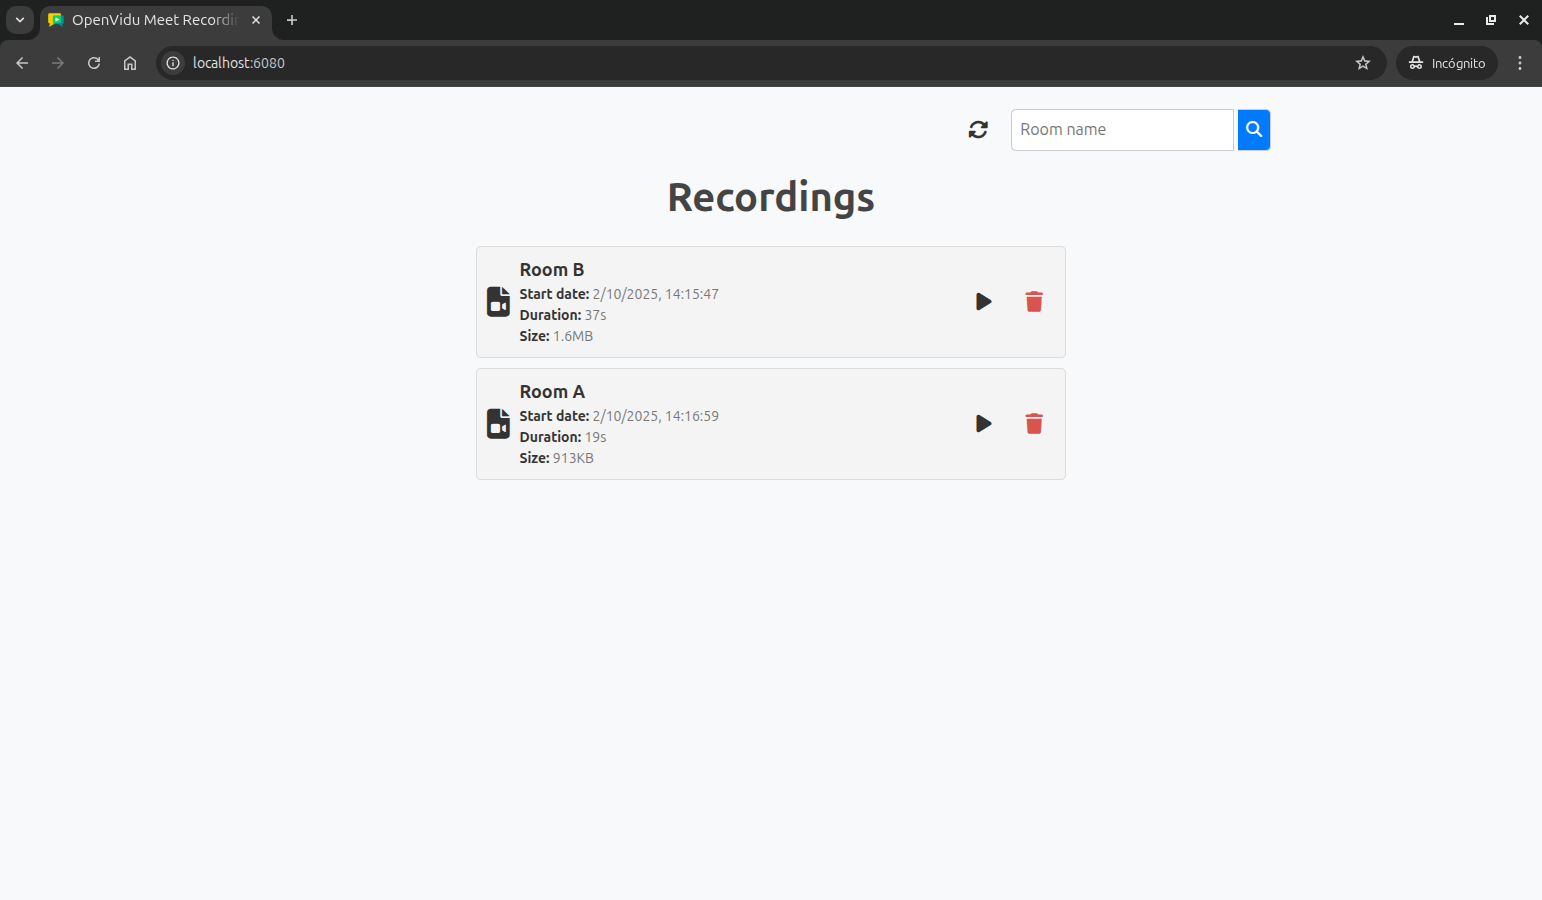This screenshot has width=1542, height=900.
Task: Open the tab search dropdown arrow
Action: (20, 20)
